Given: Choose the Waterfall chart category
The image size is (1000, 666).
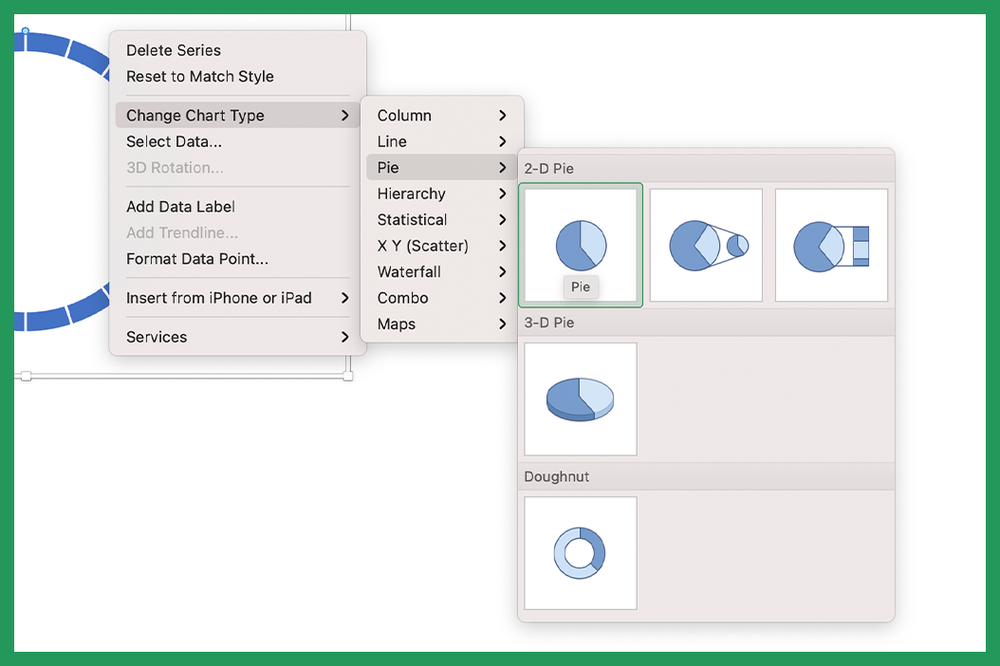Looking at the screenshot, I should pyautogui.click(x=409, y=271).
